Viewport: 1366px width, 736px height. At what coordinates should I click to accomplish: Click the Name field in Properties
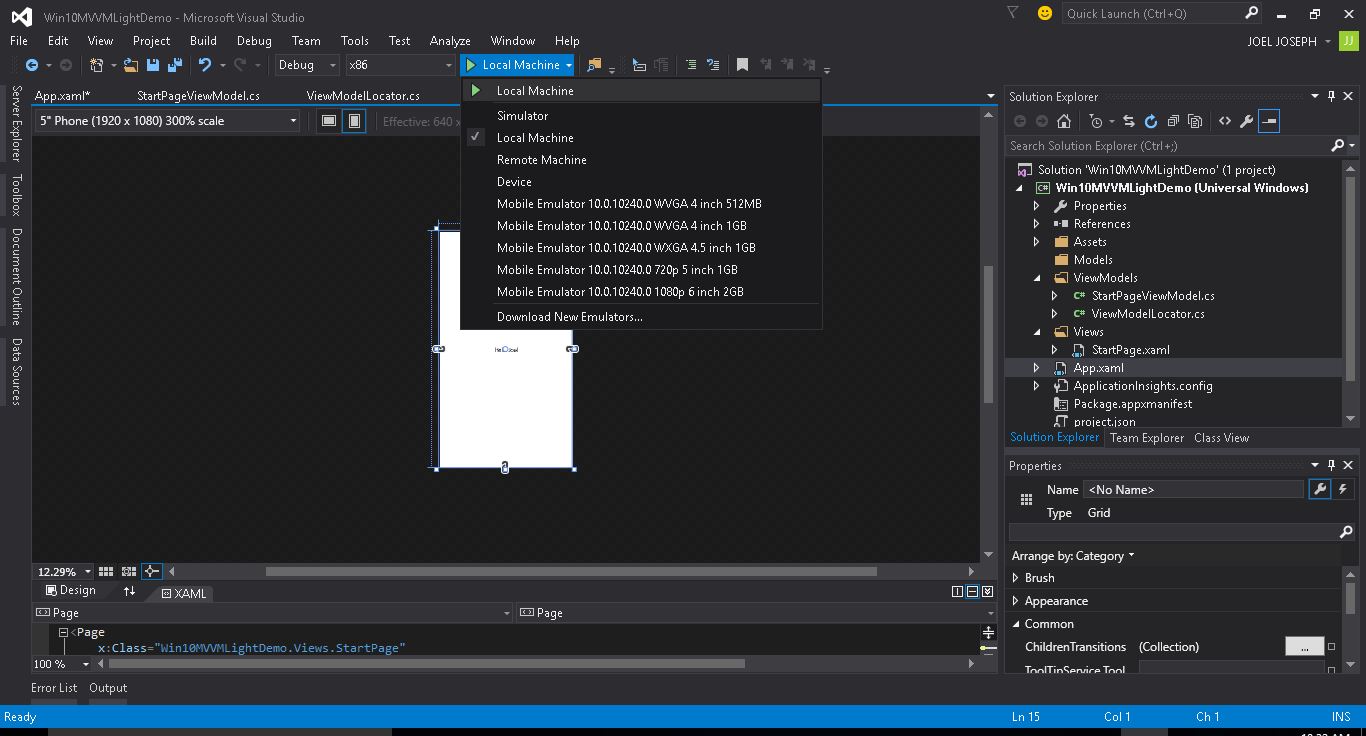click(x=1194, y=489)
